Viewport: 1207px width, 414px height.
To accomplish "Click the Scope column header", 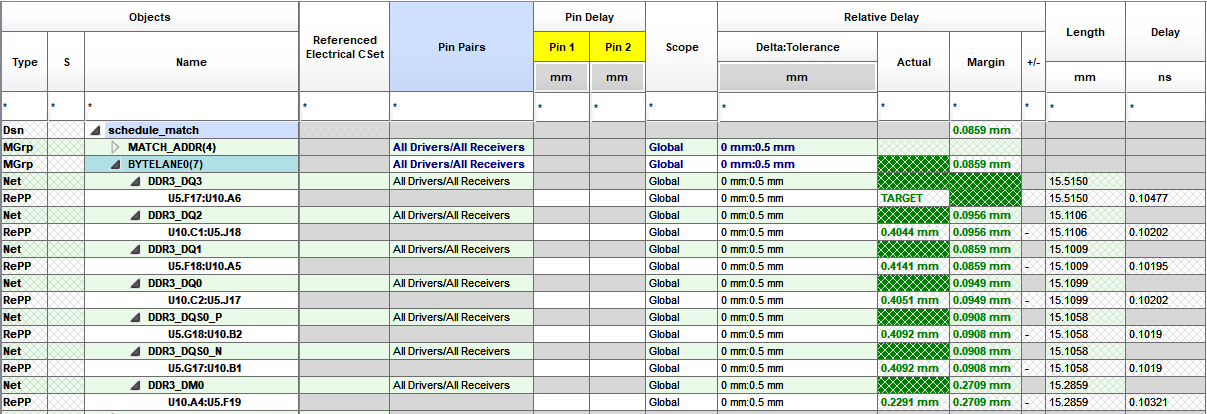I will (681, 47).
